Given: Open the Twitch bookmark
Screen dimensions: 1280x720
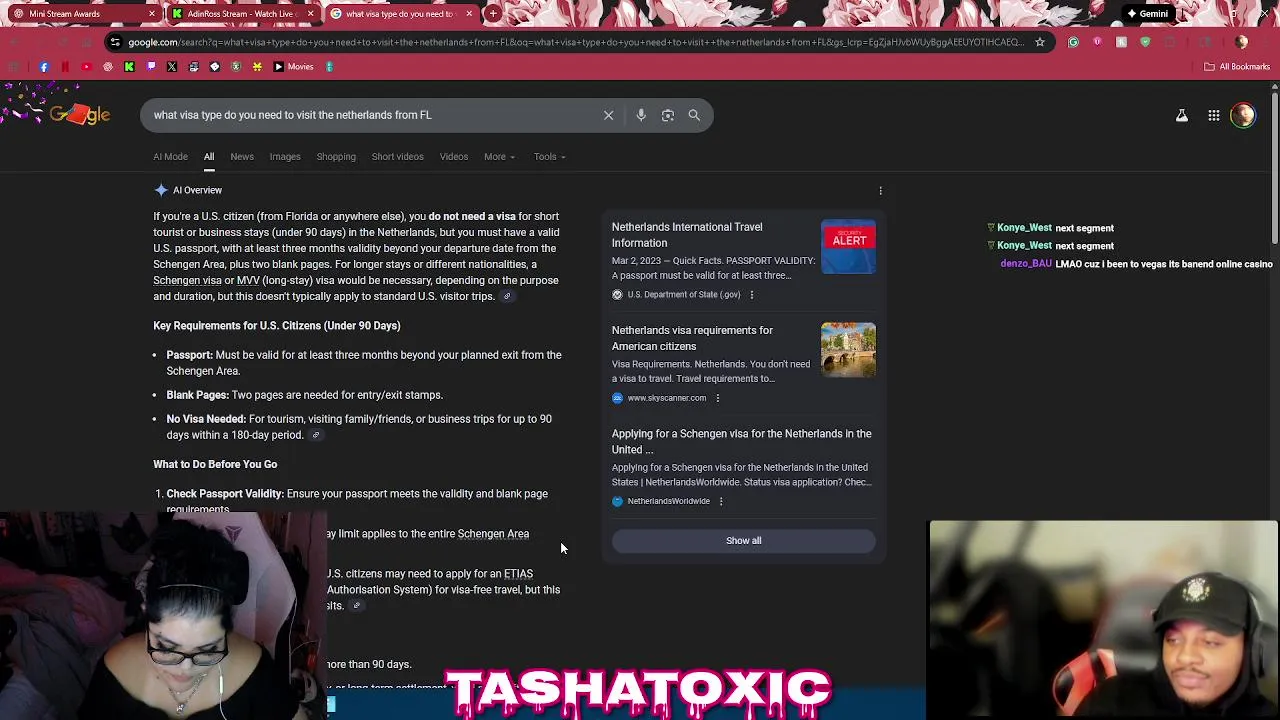Looking at the screenshot, I should point(151,67).
